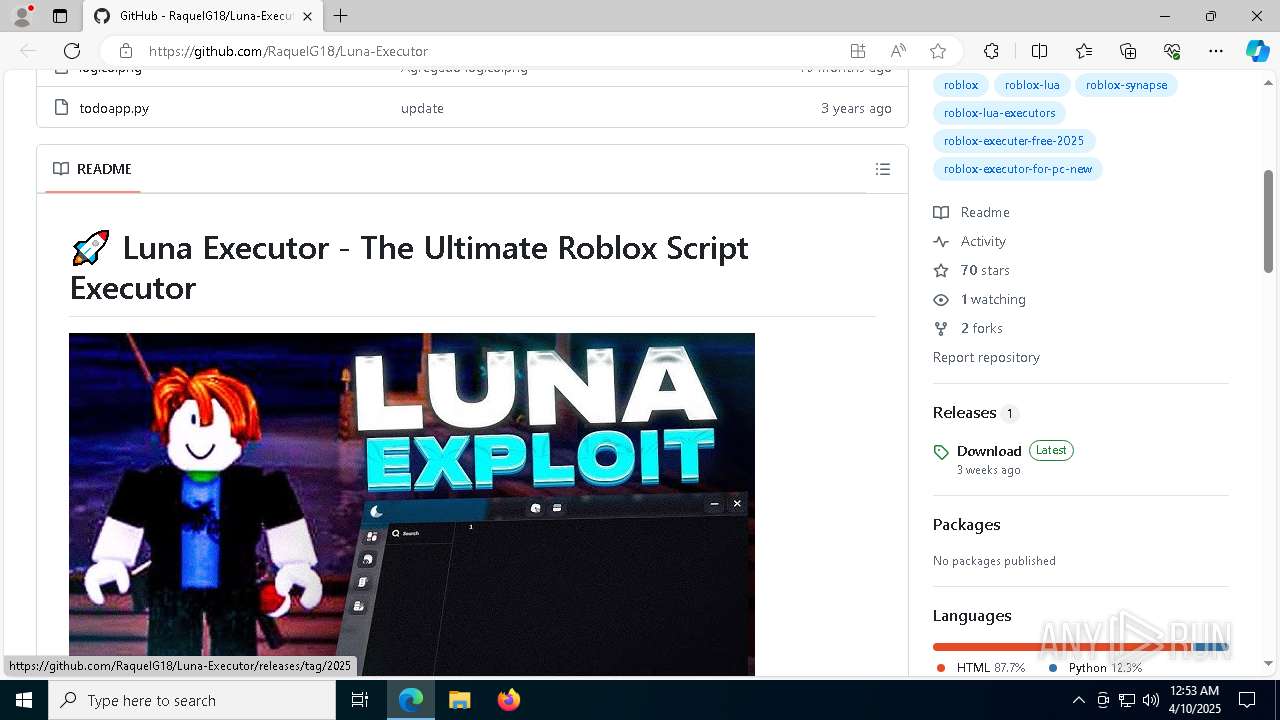Open Task View on taskbar

360,700
